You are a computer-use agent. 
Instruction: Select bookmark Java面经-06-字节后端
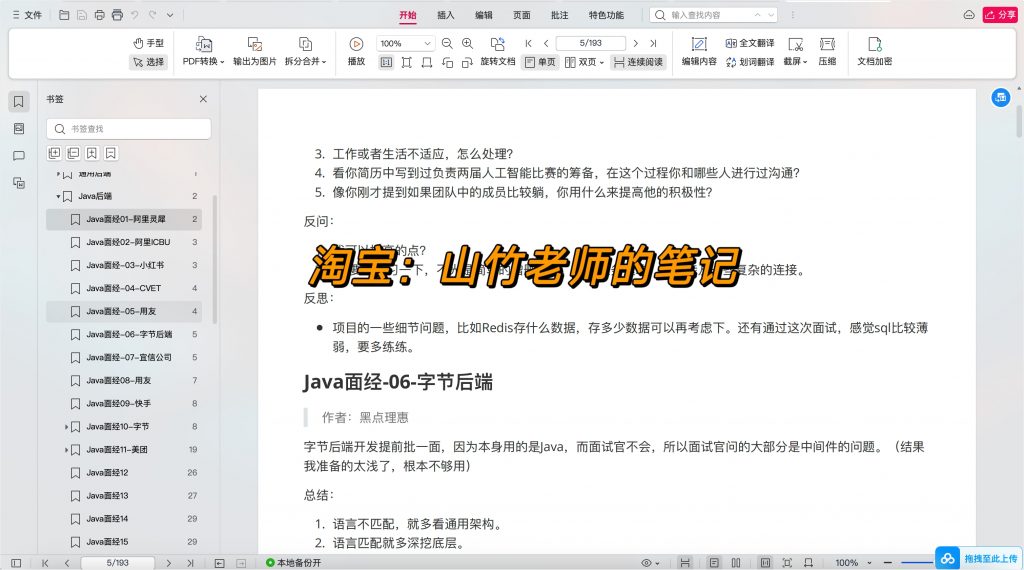tap(123, 334)
